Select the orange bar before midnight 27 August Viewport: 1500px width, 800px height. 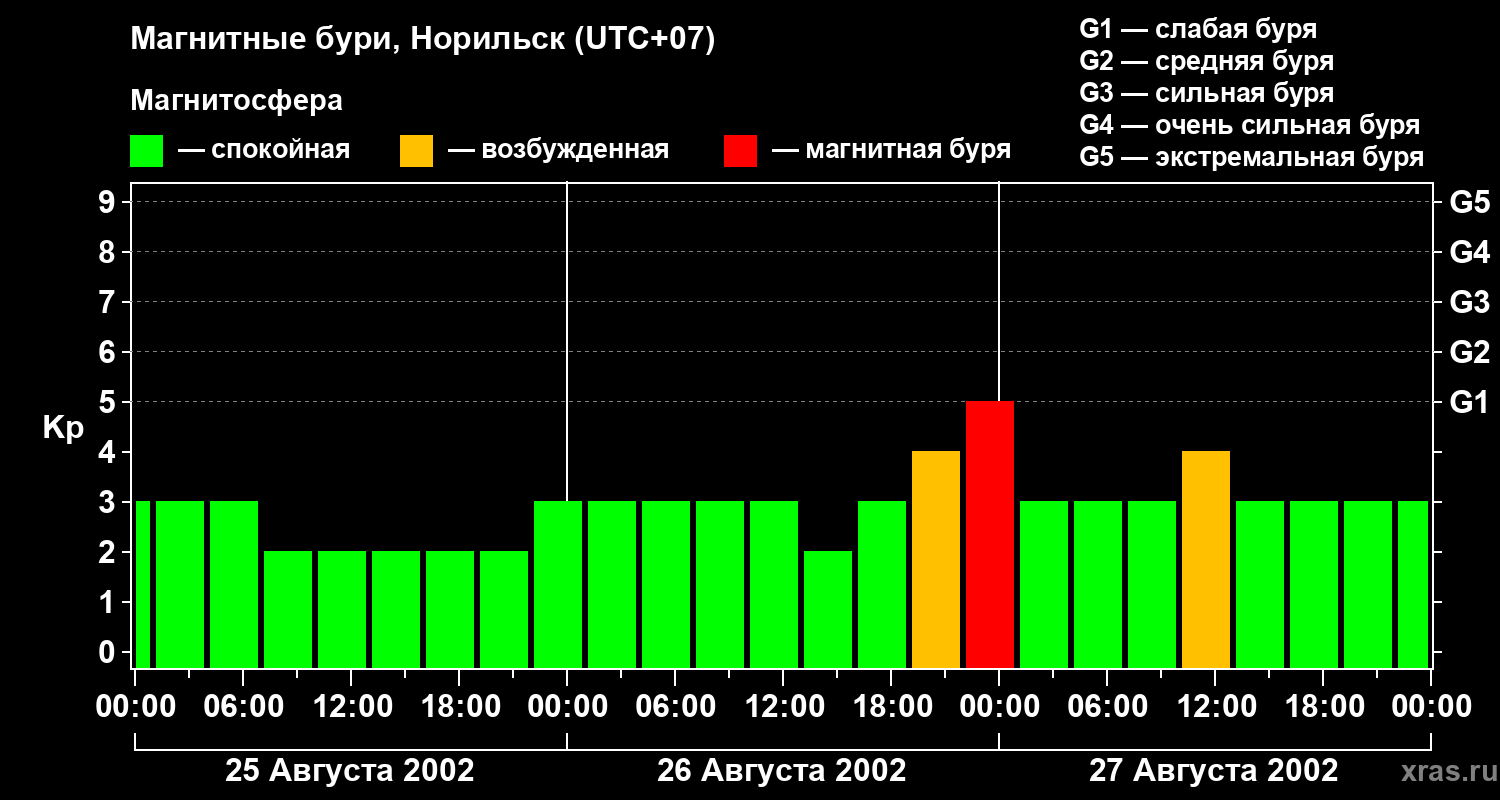pyautogui.click(x=936, y=560)
